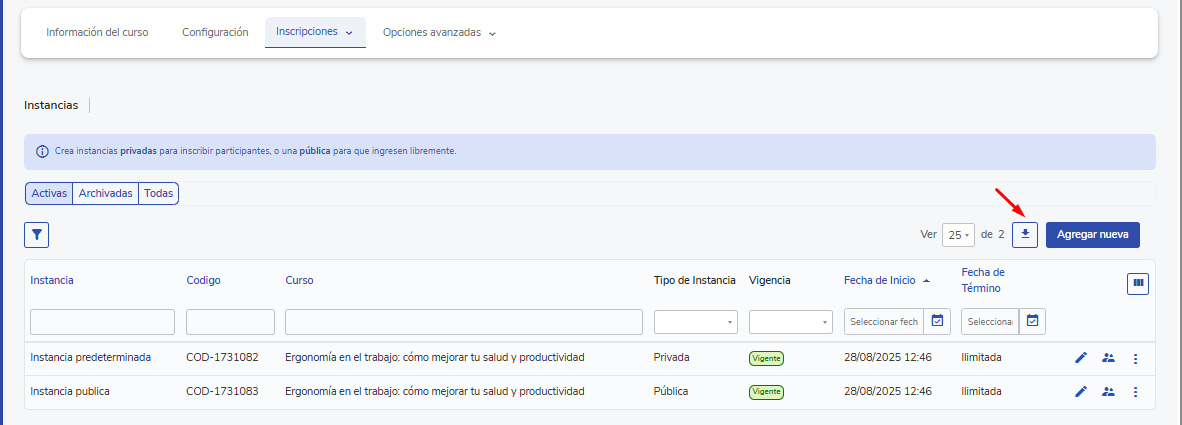Edit Instancia publica with the pencil icon

click(x=1081, y=392)
